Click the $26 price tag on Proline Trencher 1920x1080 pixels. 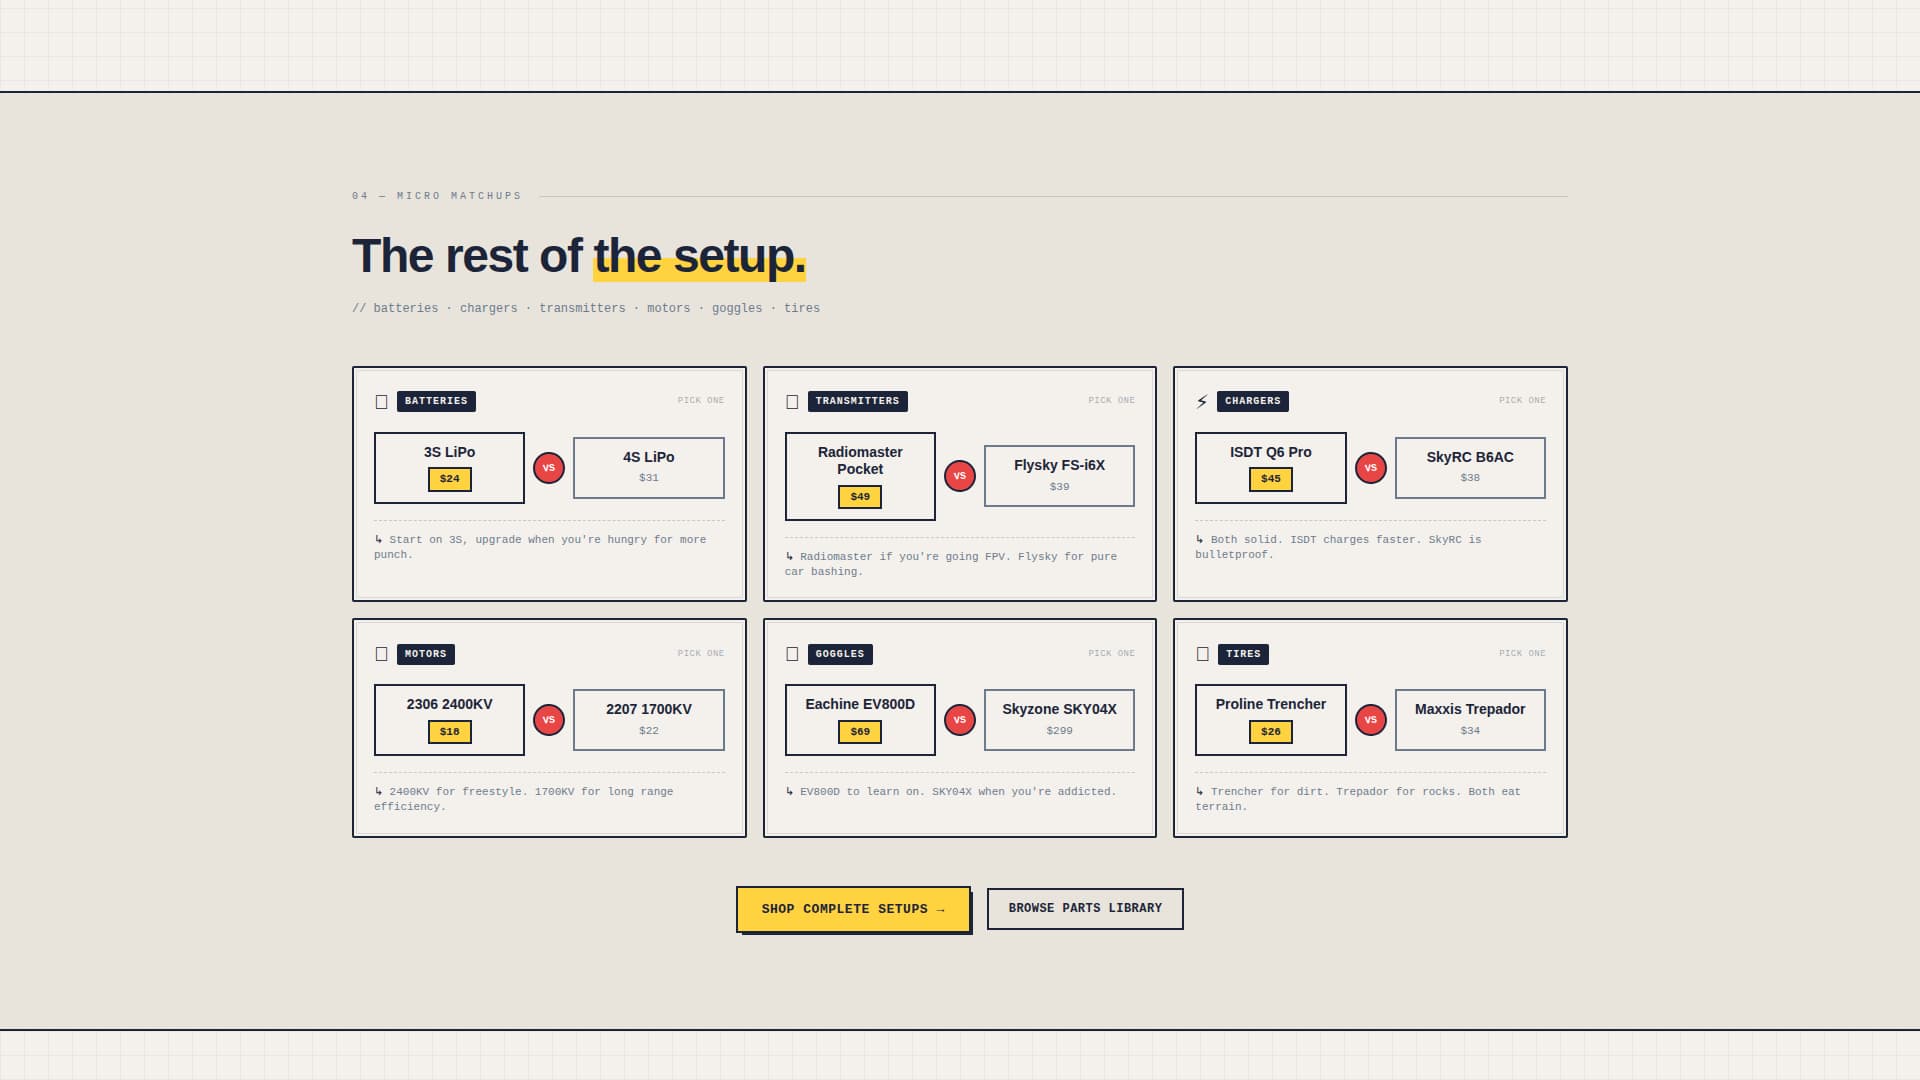click(1271, 732)
